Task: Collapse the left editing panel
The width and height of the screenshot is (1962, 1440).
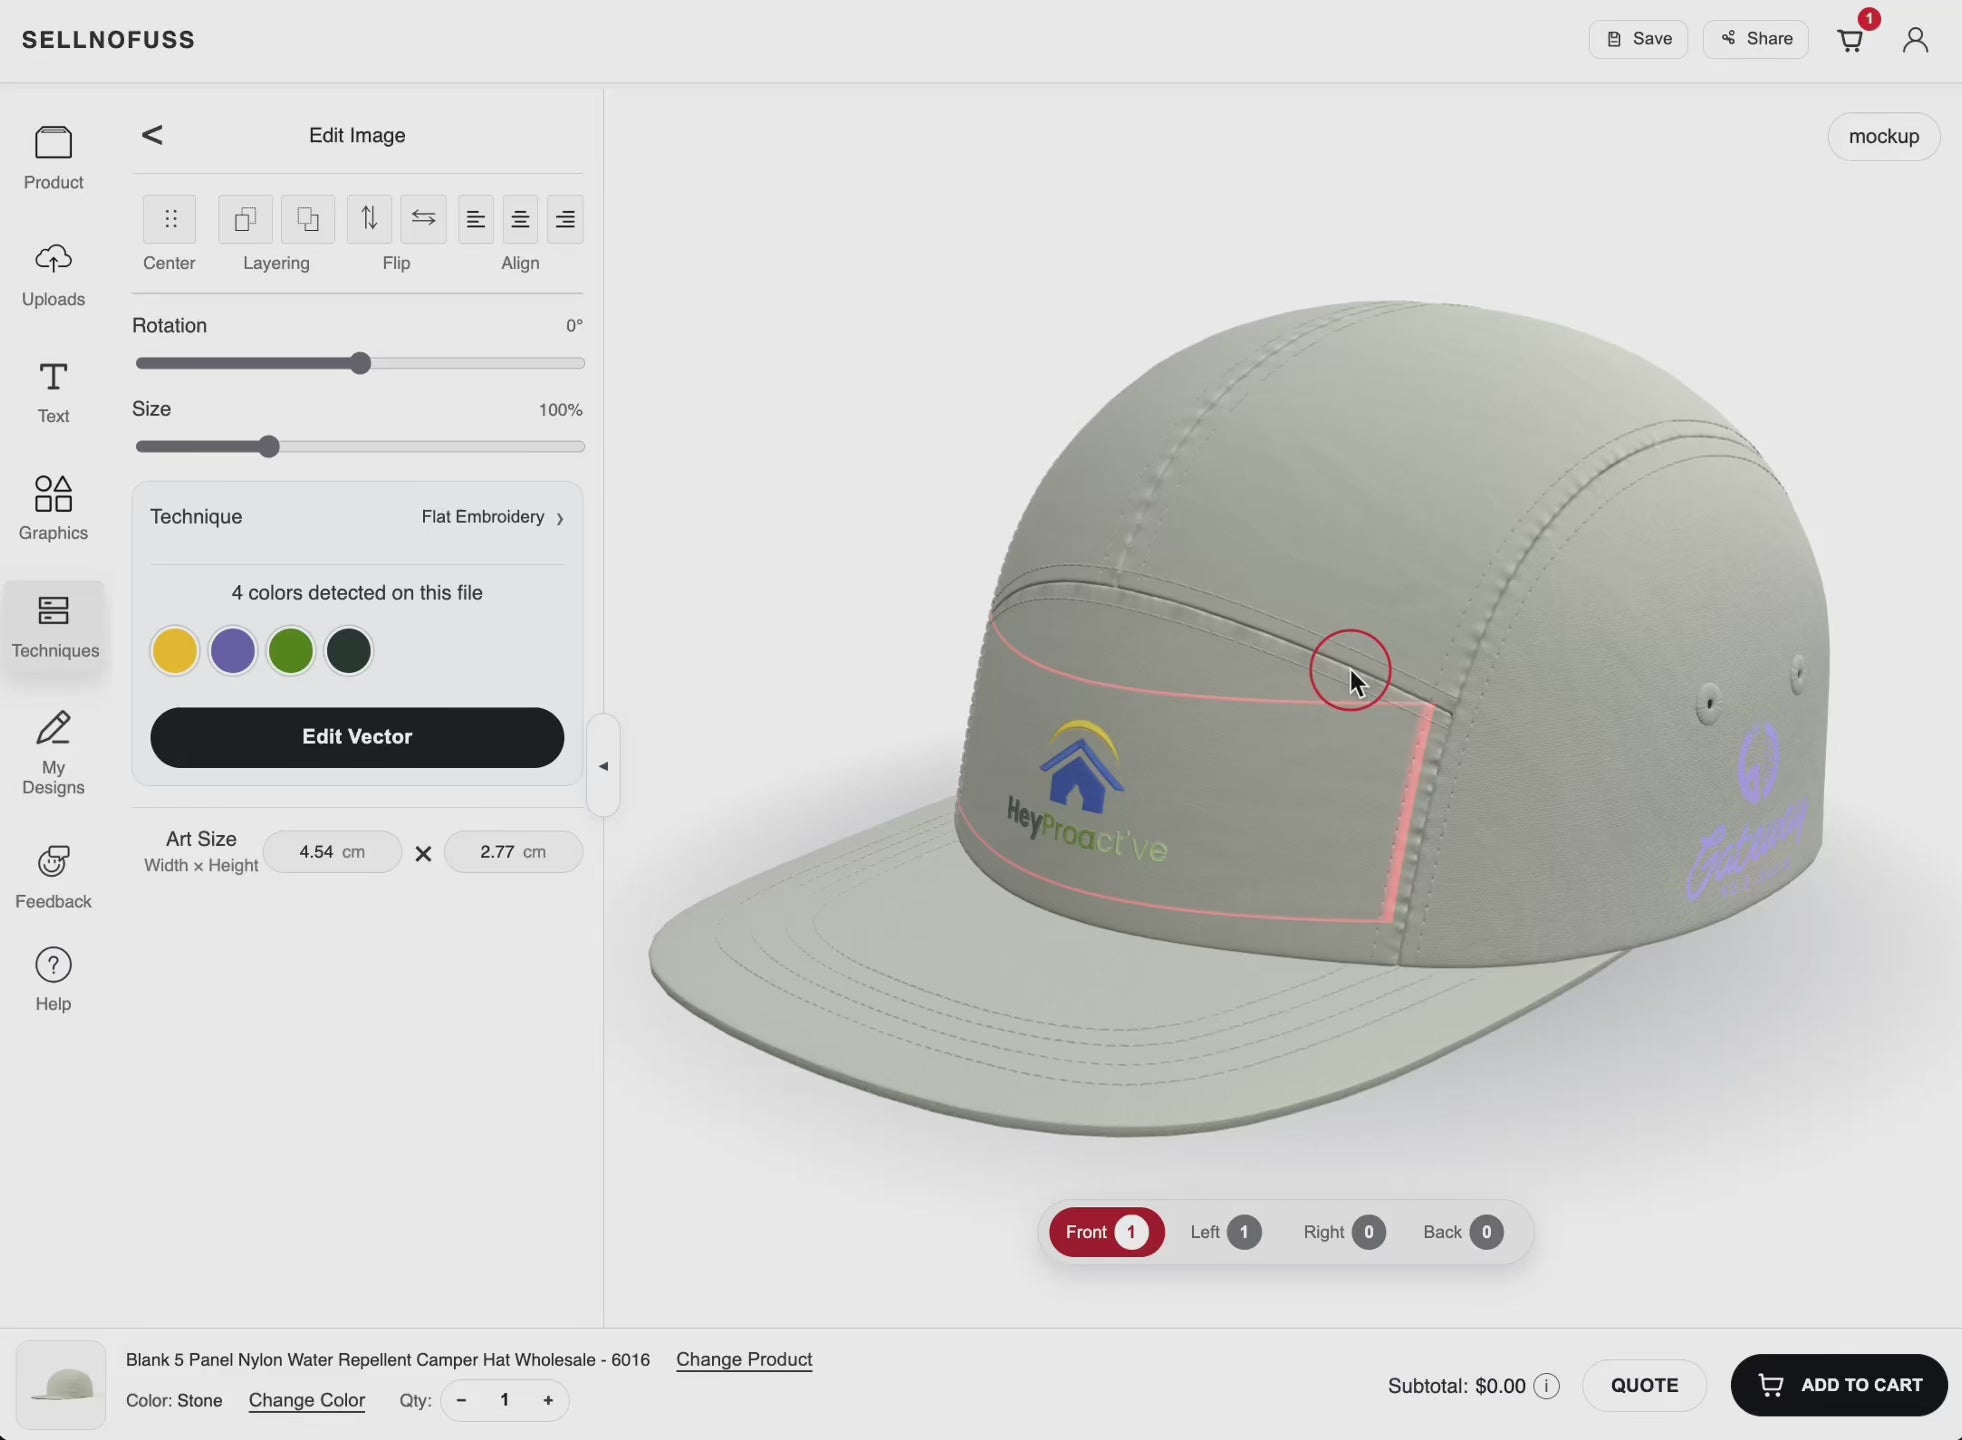Action: (603, 766)
